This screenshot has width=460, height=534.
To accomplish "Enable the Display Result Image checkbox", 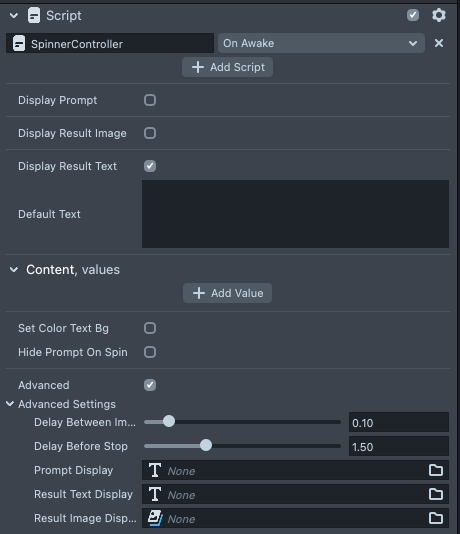I will (150, 133).
